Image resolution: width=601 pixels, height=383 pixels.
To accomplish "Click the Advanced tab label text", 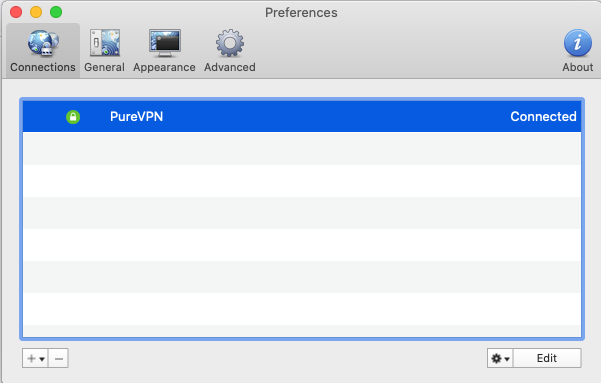I will pos(230,67).
